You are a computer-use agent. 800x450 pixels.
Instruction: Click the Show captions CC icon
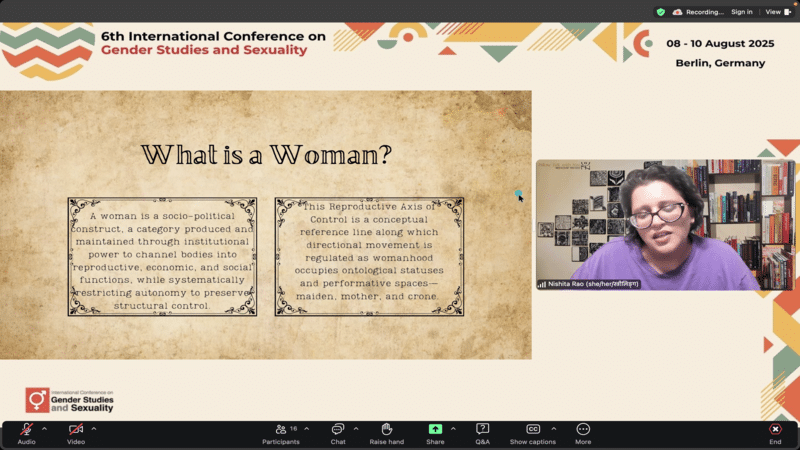tap(532, 429)
